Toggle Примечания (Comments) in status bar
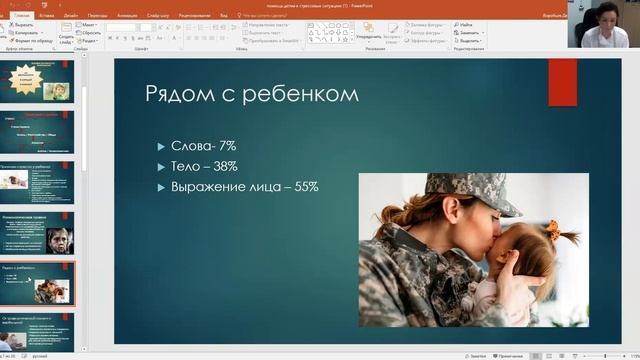This screenshot has height=360, width=640. click(x=508, y=356)
